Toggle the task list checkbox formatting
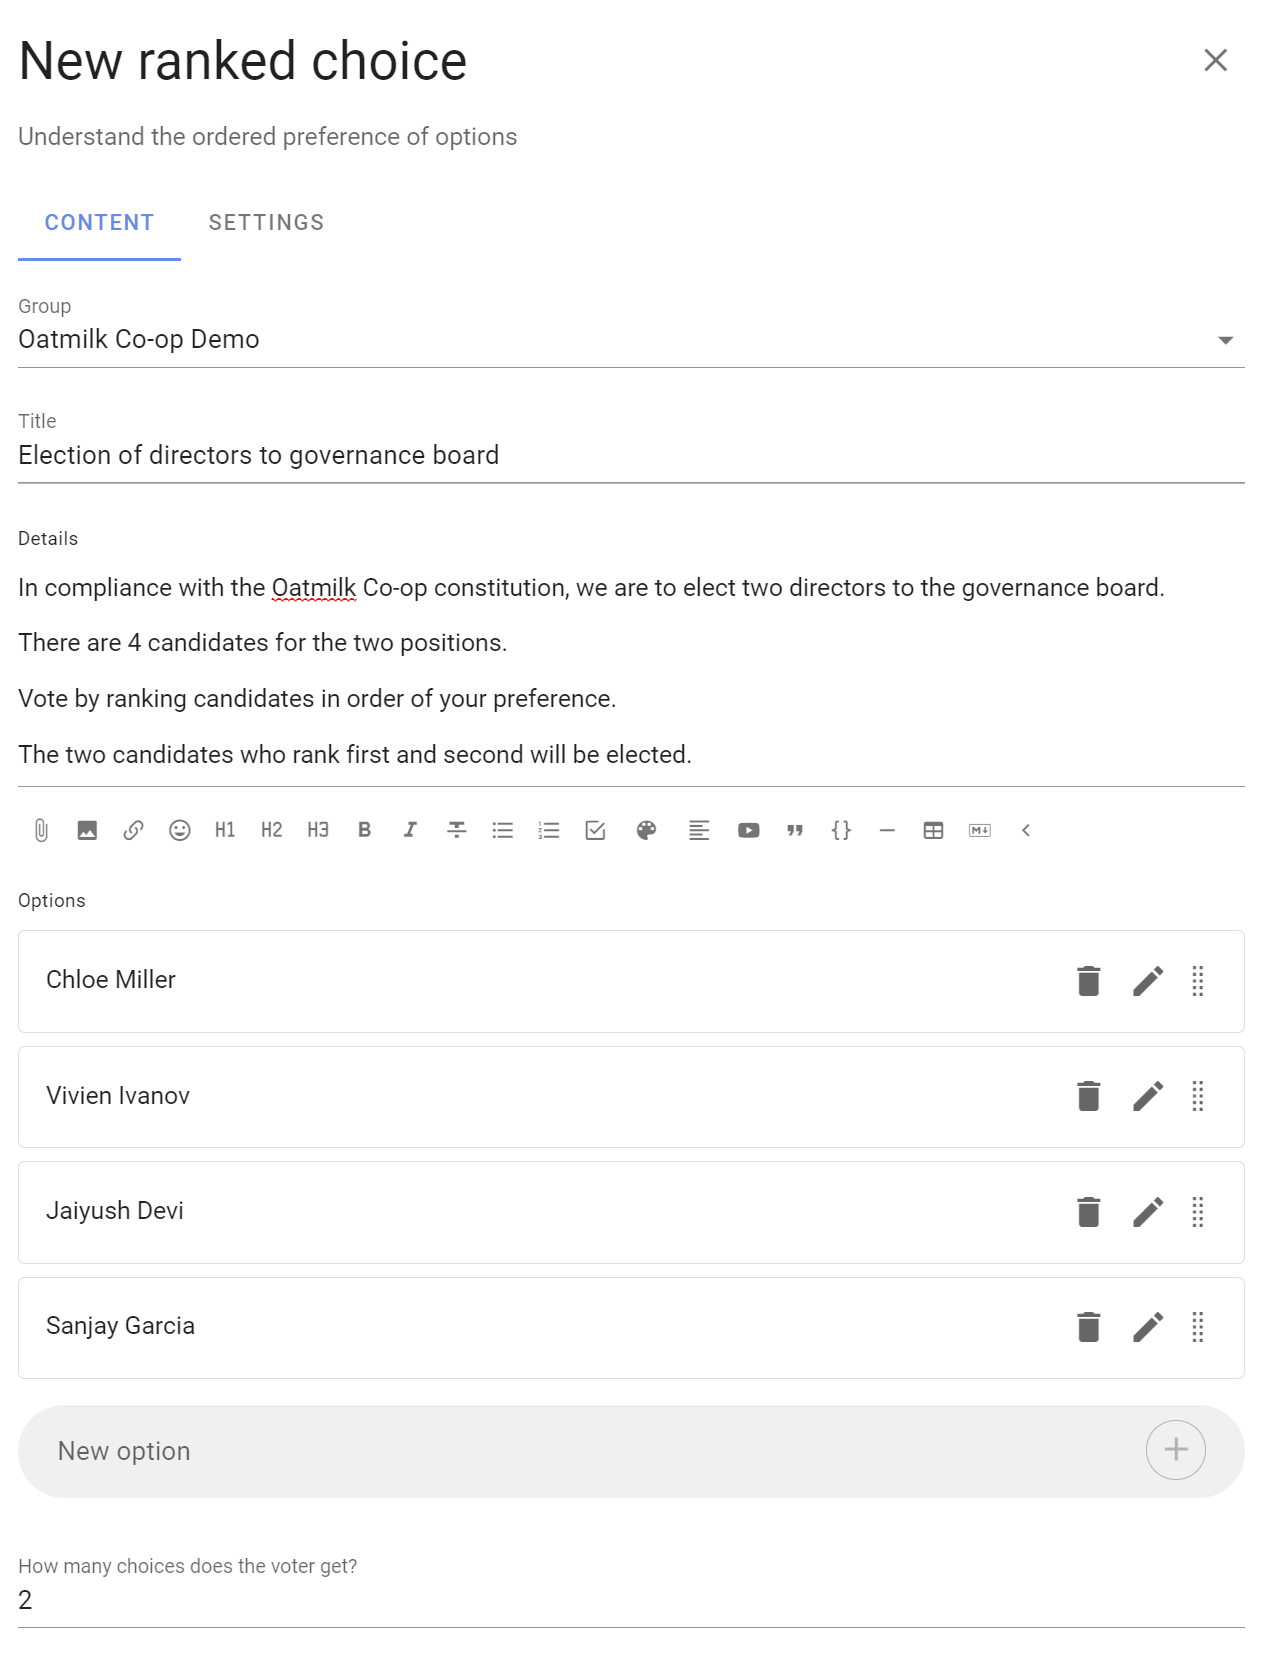 pos(595,830)
